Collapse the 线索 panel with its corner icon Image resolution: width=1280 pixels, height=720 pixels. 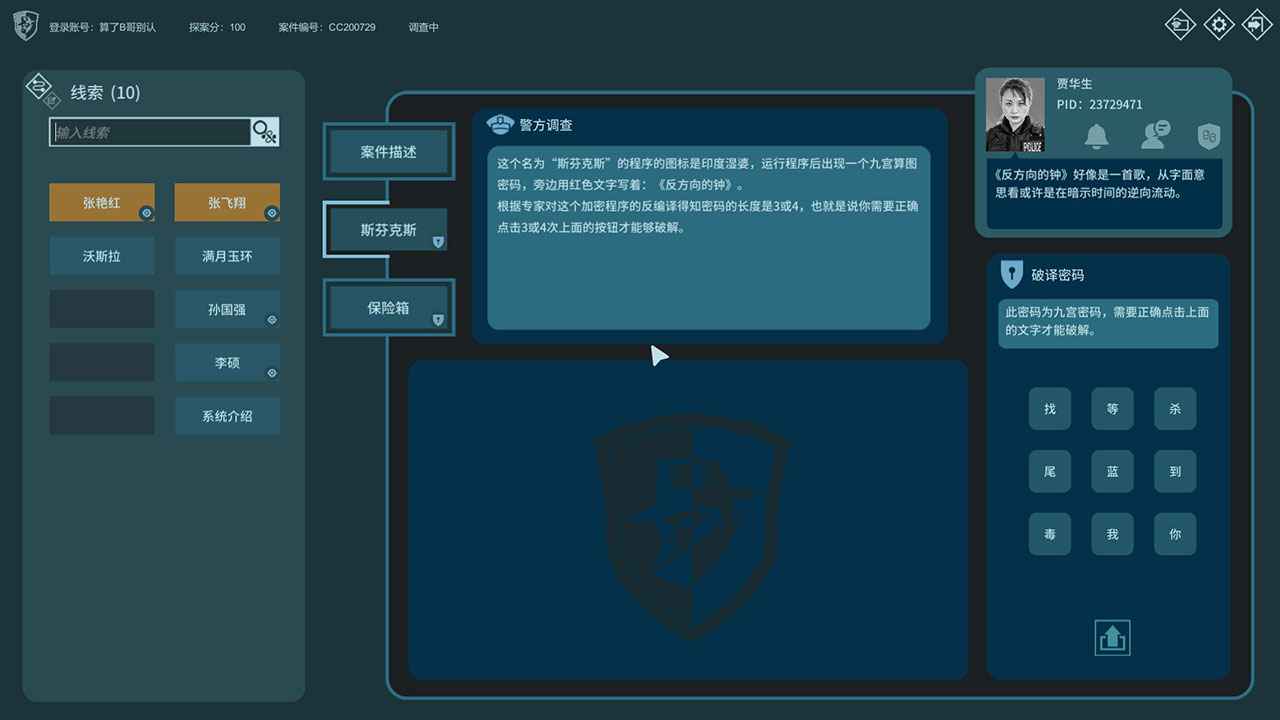click(x=38, y=88)
